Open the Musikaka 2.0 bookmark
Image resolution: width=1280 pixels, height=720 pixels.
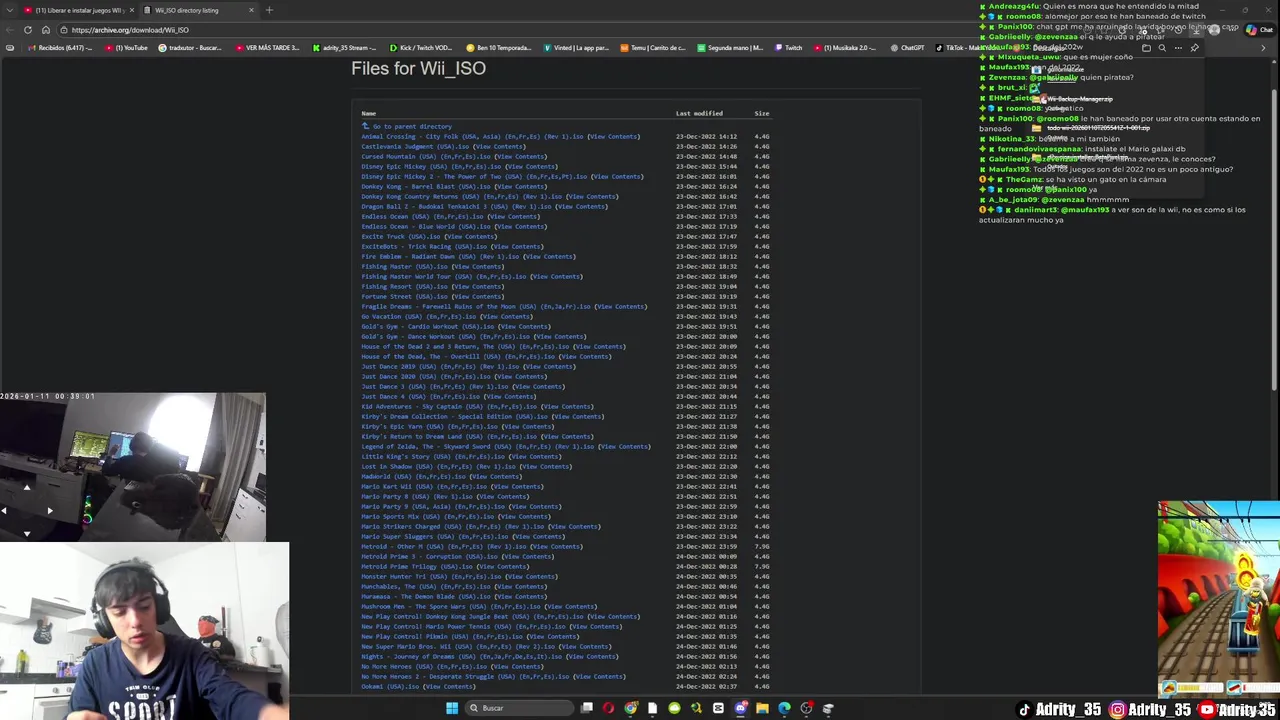[x=845, y=48]
